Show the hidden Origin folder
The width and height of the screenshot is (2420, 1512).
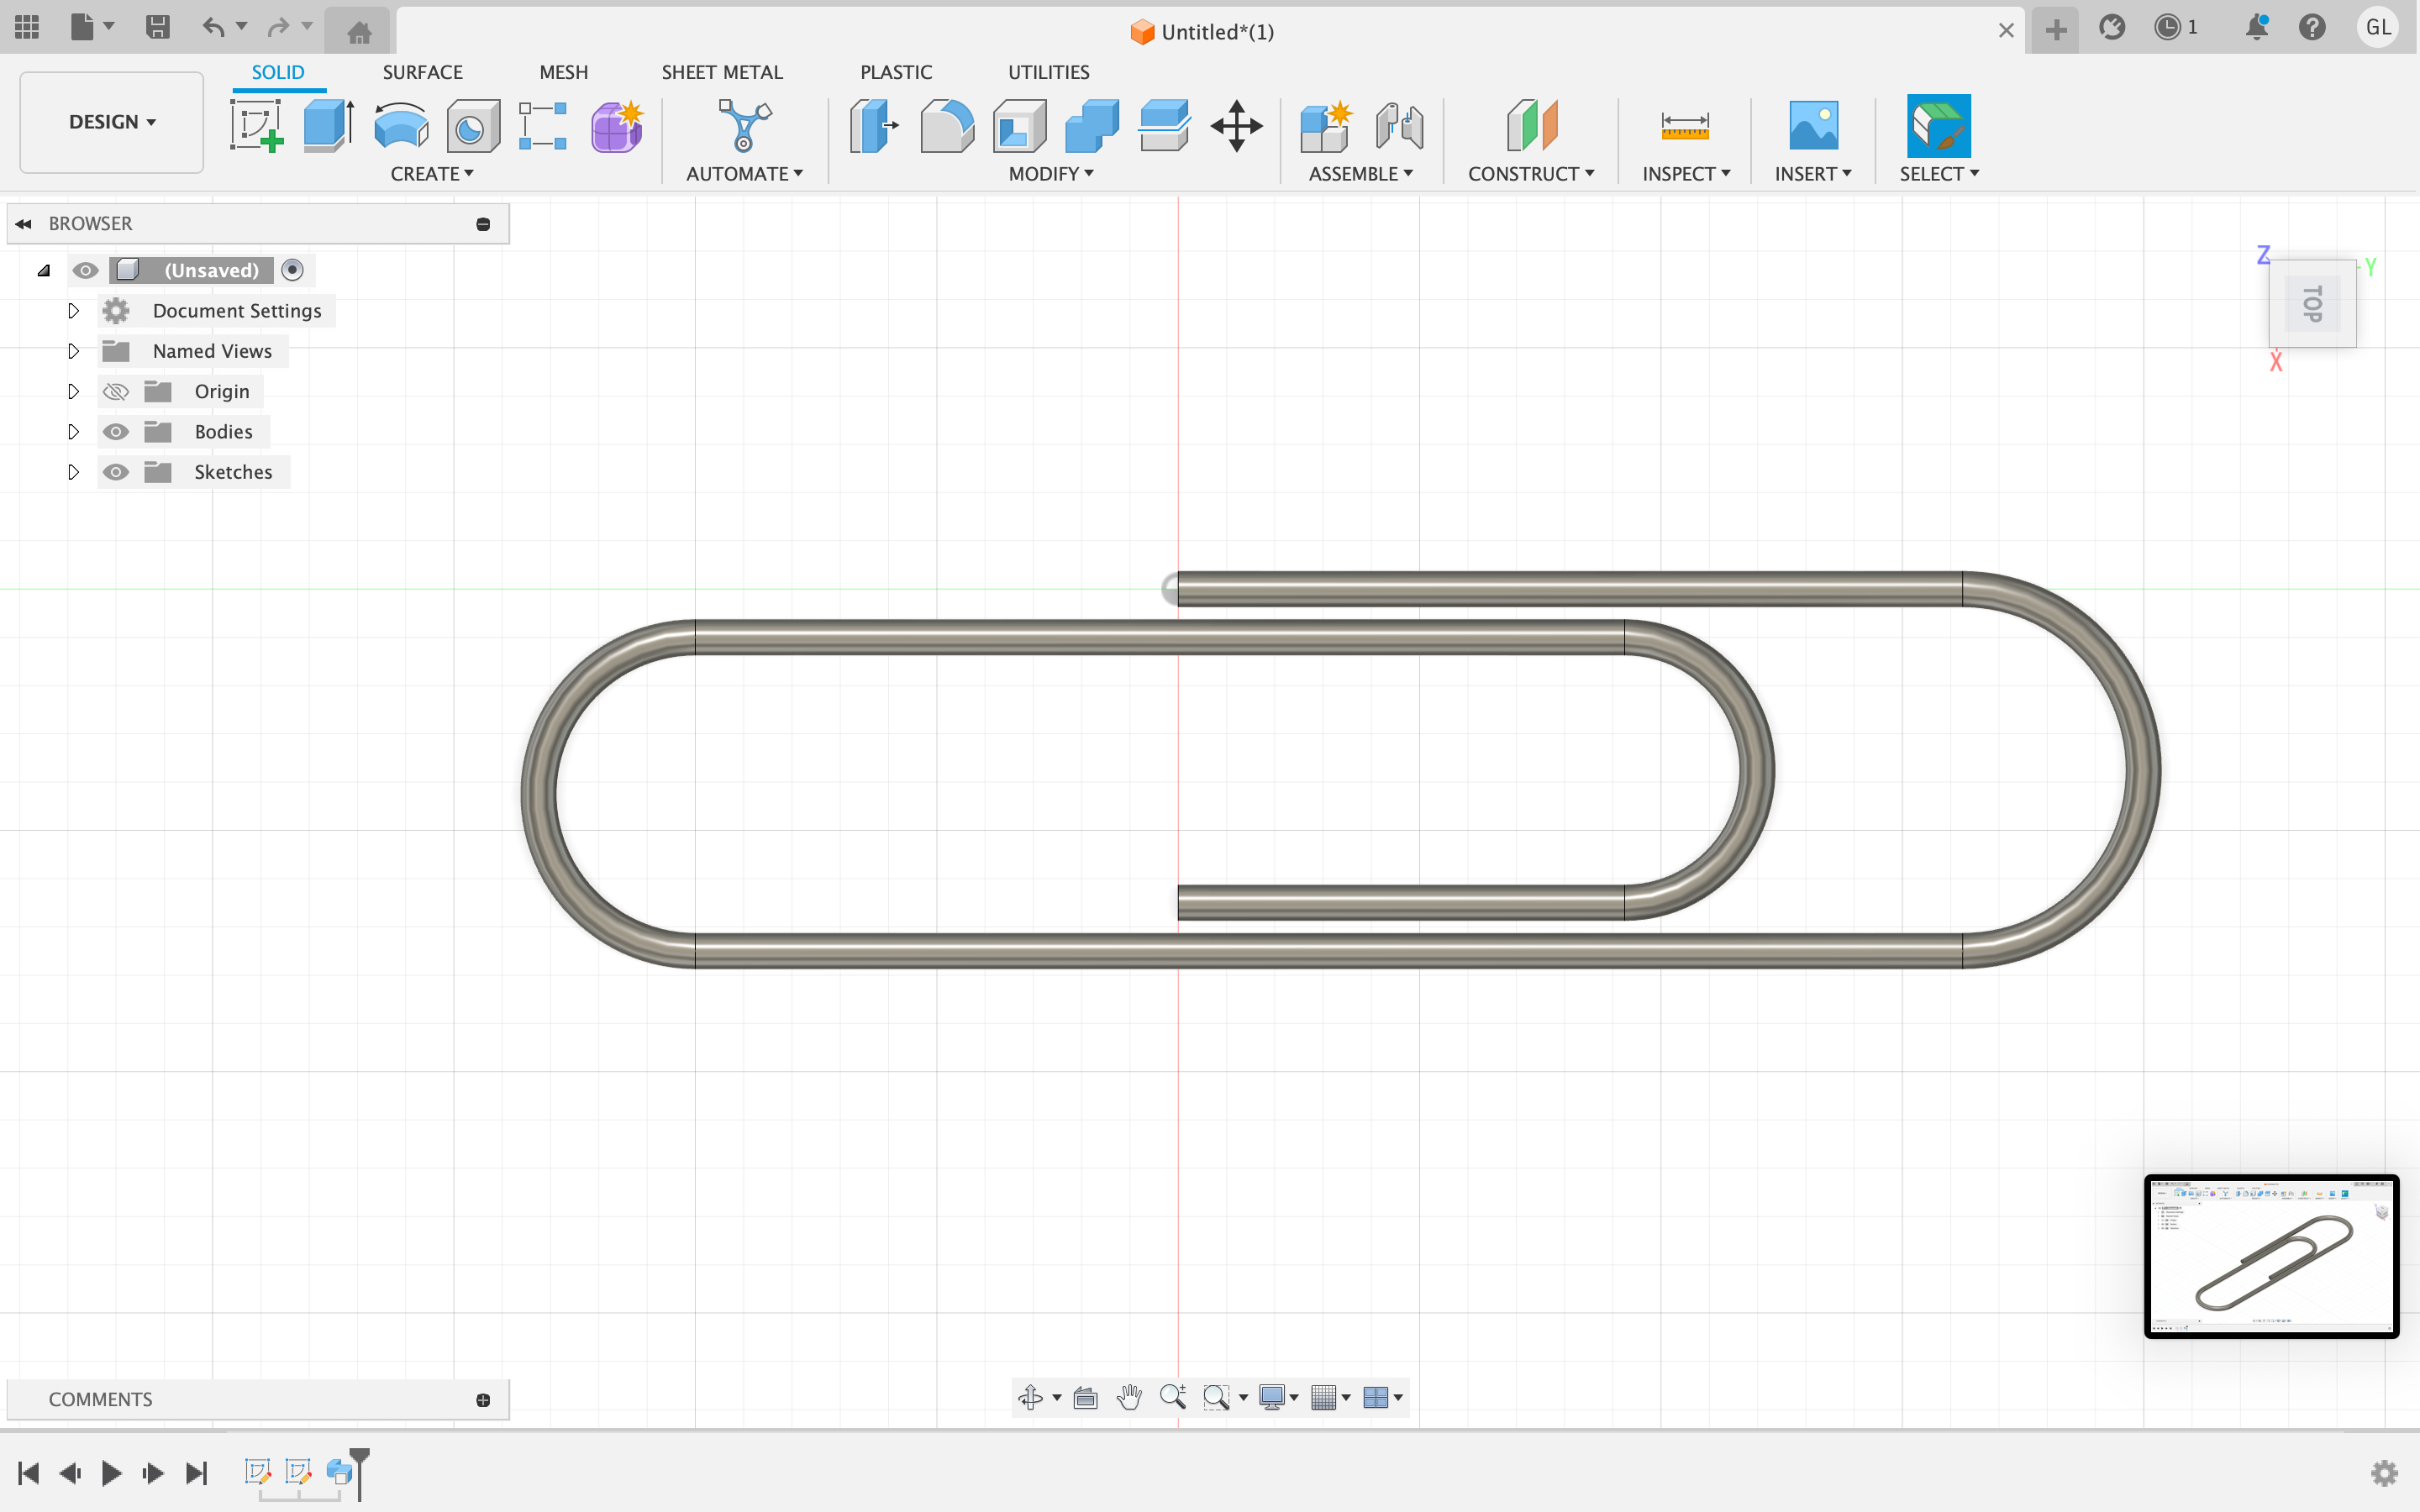(x=116, y=392)
